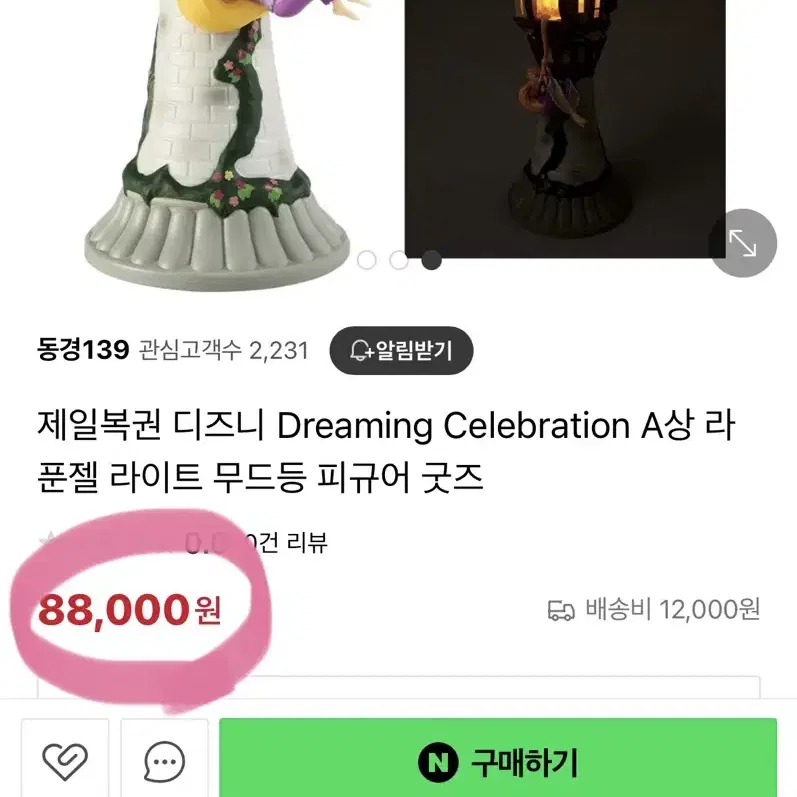Open the 0건 리뷰 reviews link

point(286,542)
